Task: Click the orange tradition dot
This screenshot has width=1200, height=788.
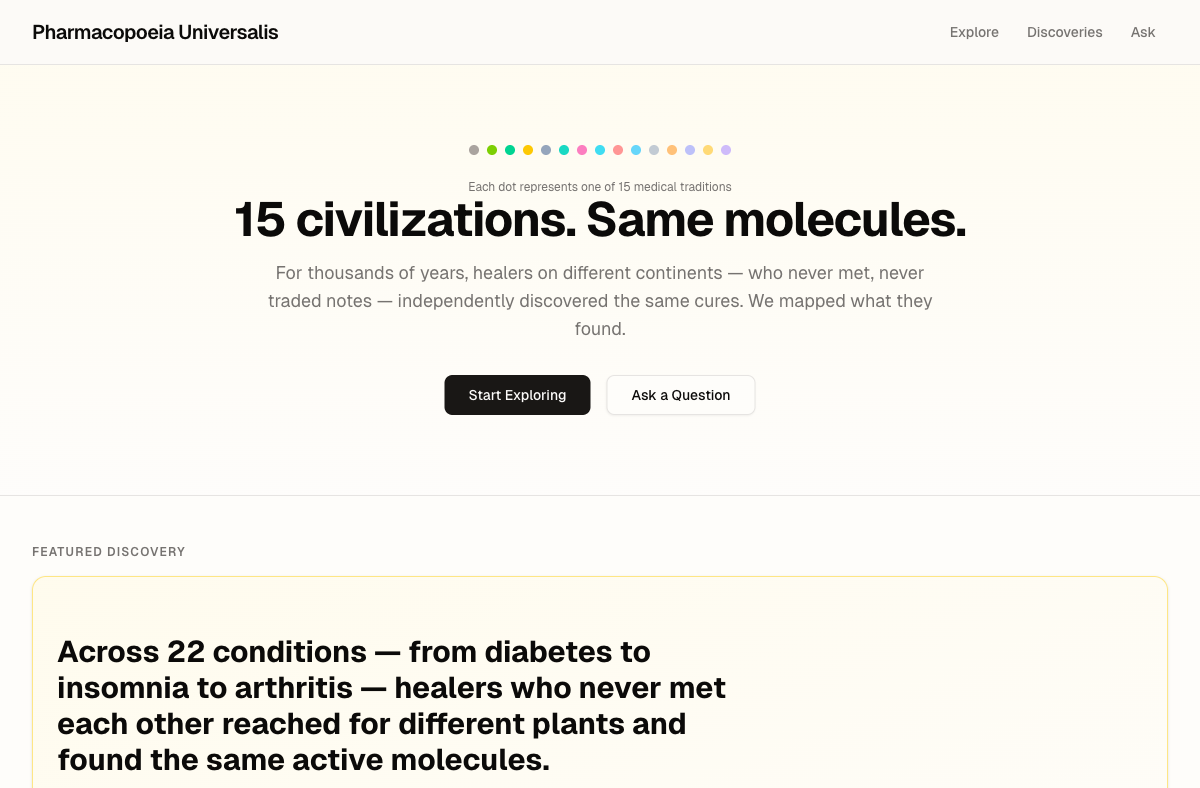Action: click(x=671, y=150)
